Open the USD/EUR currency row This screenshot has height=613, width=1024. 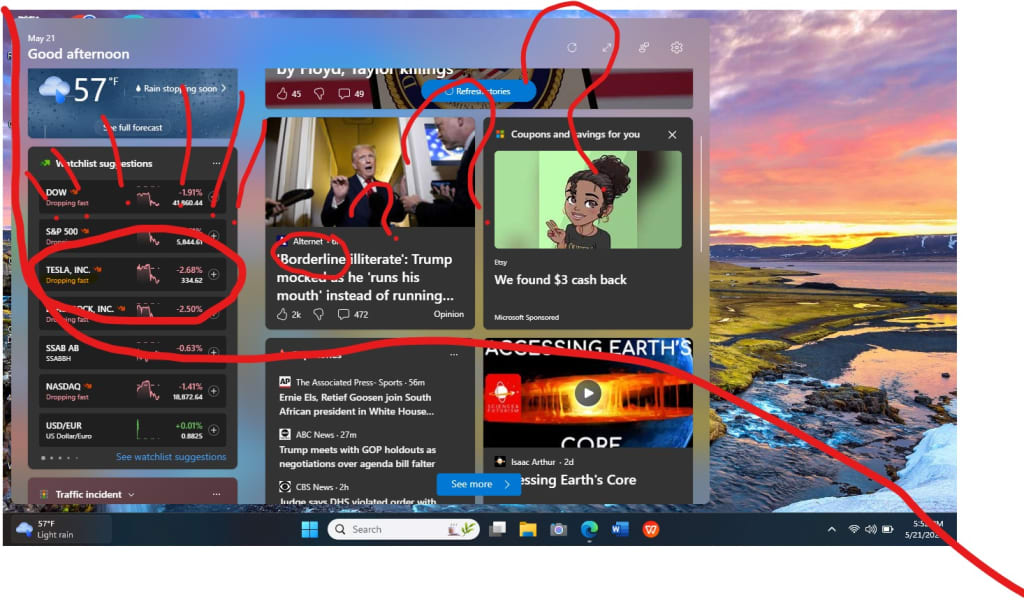[x=132, y=430]
